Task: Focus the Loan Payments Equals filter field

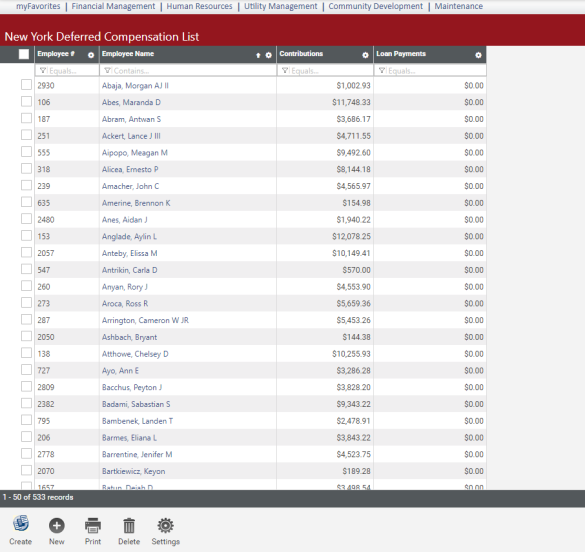Action: 430,70
